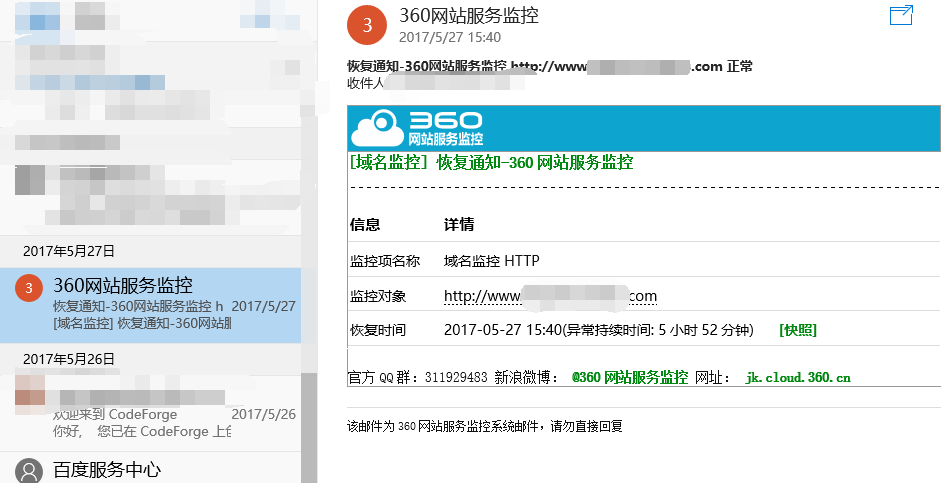Open the 快照 snapshot link
941x483 pixels.
(798, 330)
